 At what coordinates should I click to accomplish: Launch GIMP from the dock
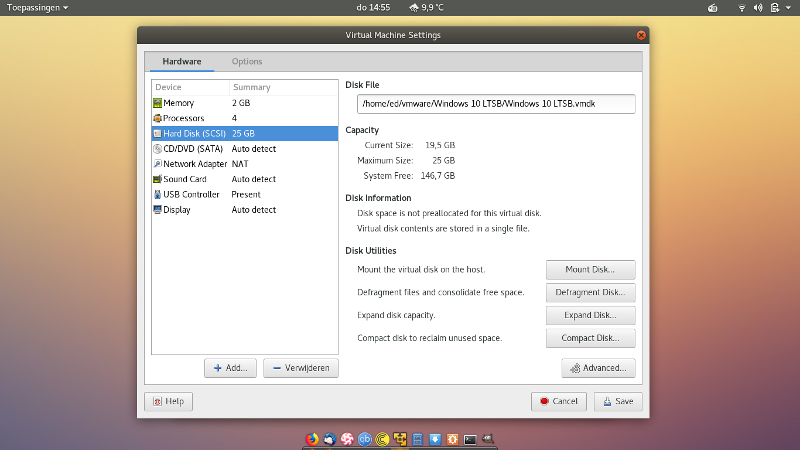click(x=488, y=439)
